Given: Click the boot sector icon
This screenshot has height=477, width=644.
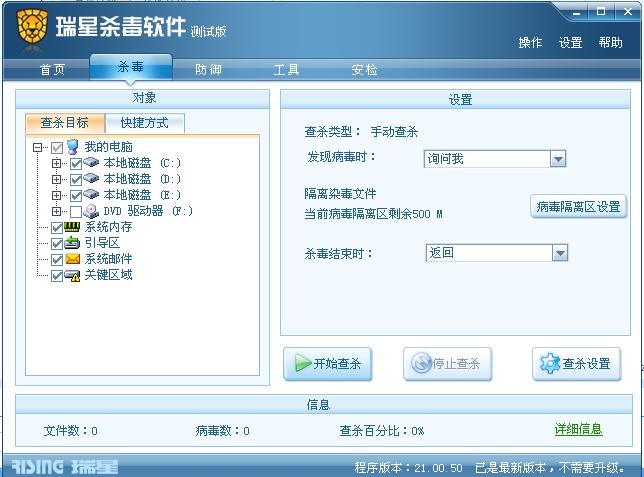Looking at the screenshot, I should point(72,242).
